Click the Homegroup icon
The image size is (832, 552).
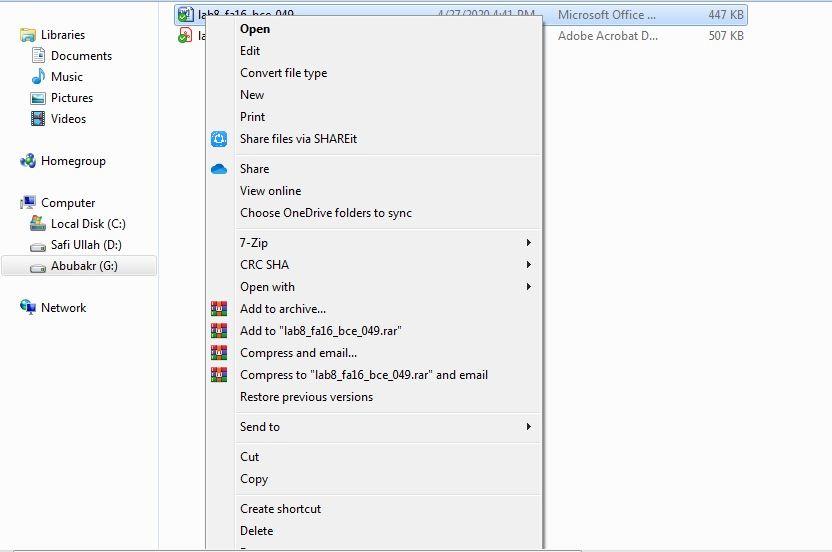(x=28, y=160)
